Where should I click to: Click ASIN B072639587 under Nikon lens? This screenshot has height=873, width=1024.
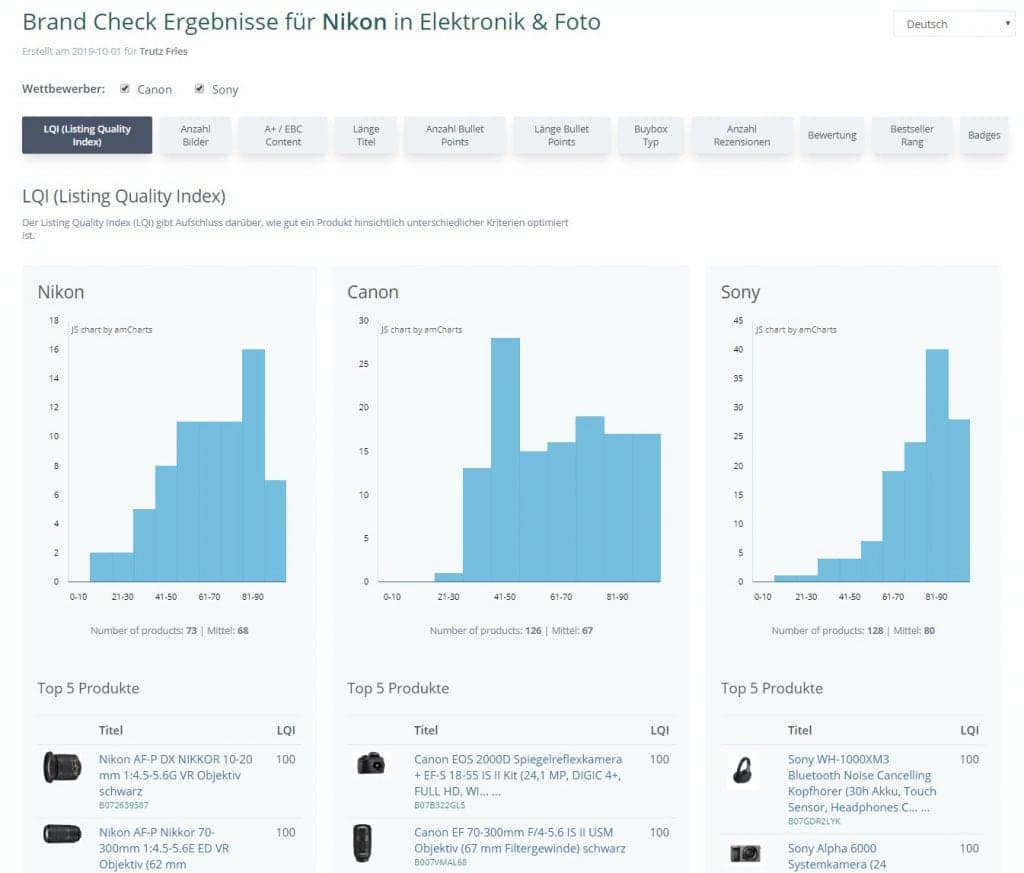123,806
